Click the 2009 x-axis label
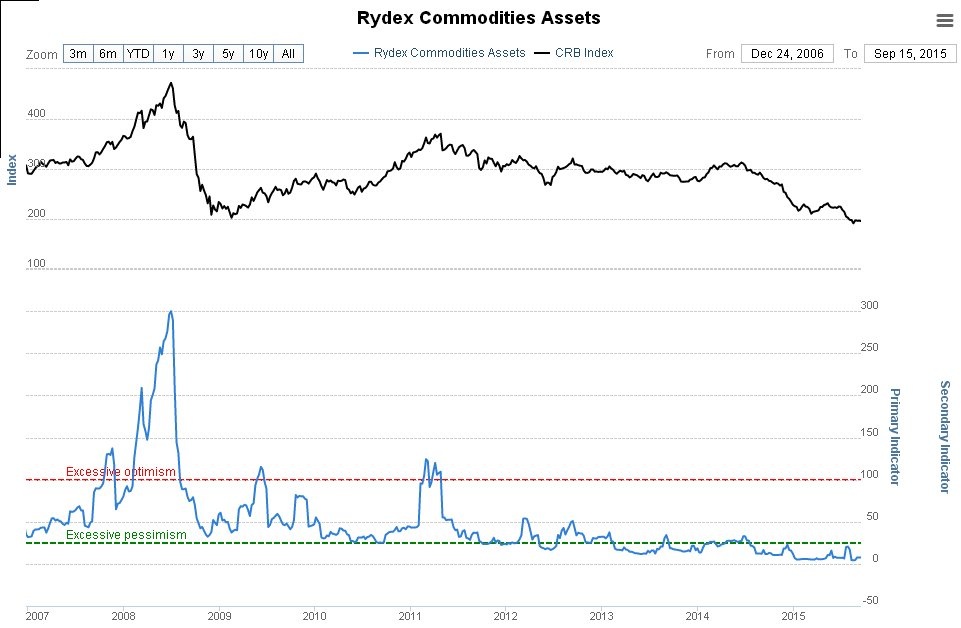 [219, 616]
